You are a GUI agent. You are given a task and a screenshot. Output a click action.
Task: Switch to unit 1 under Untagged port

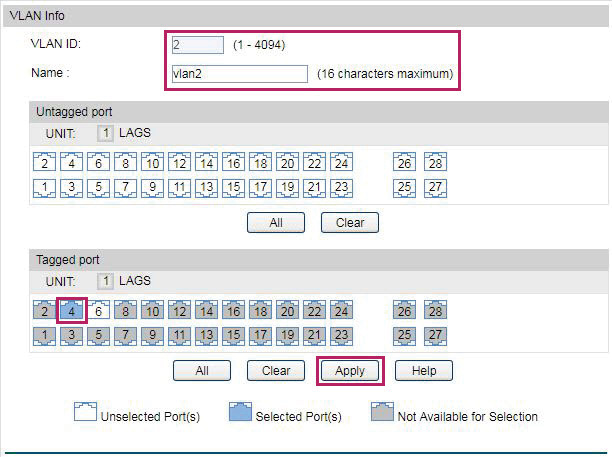pos(105,133)
